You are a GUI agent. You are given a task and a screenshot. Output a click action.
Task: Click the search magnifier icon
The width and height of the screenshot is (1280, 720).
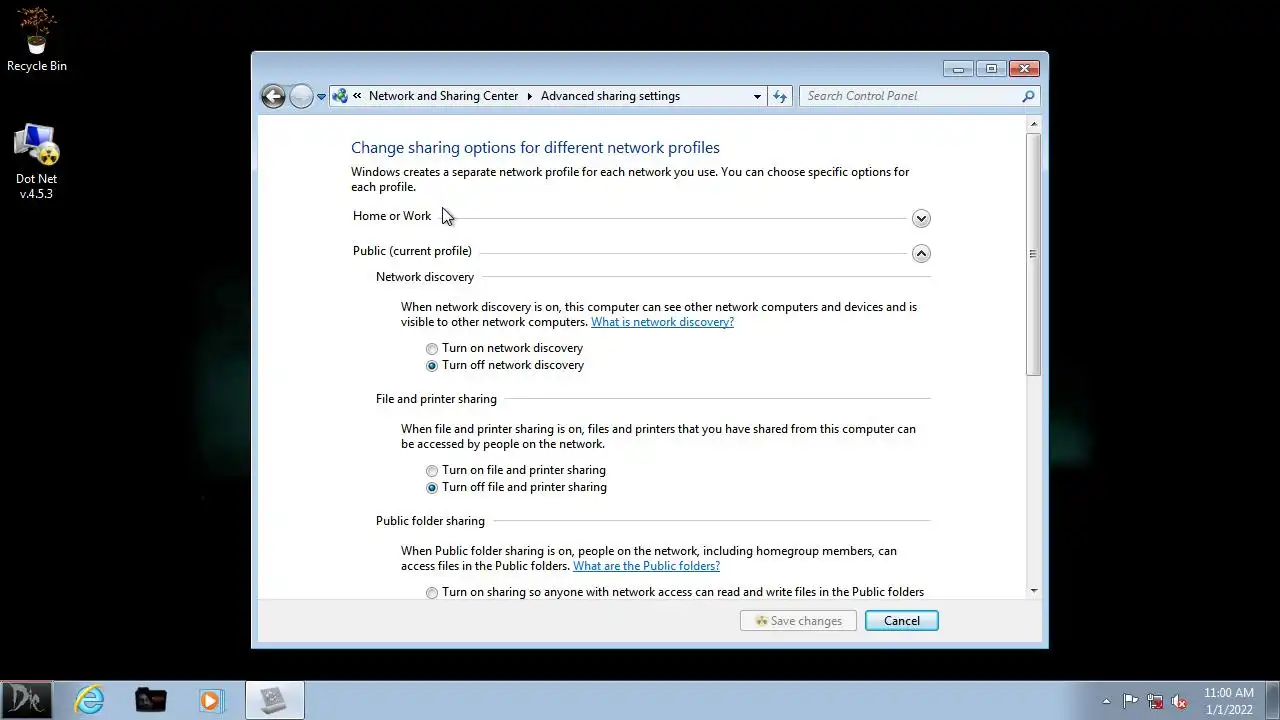(x=1028, y=96)
